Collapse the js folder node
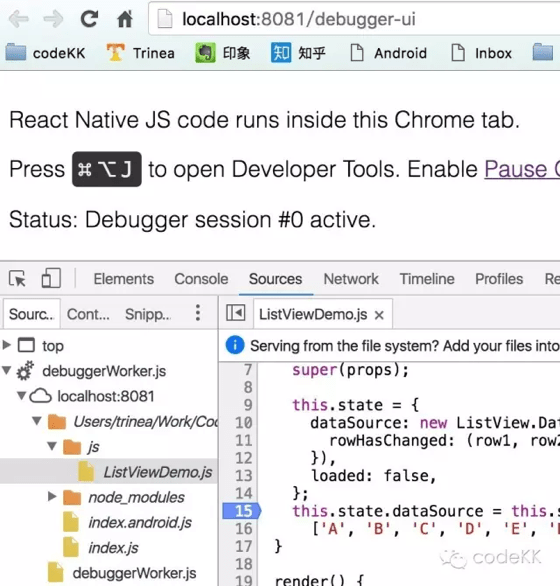The image size is (560, 586). tap(52, 446)
